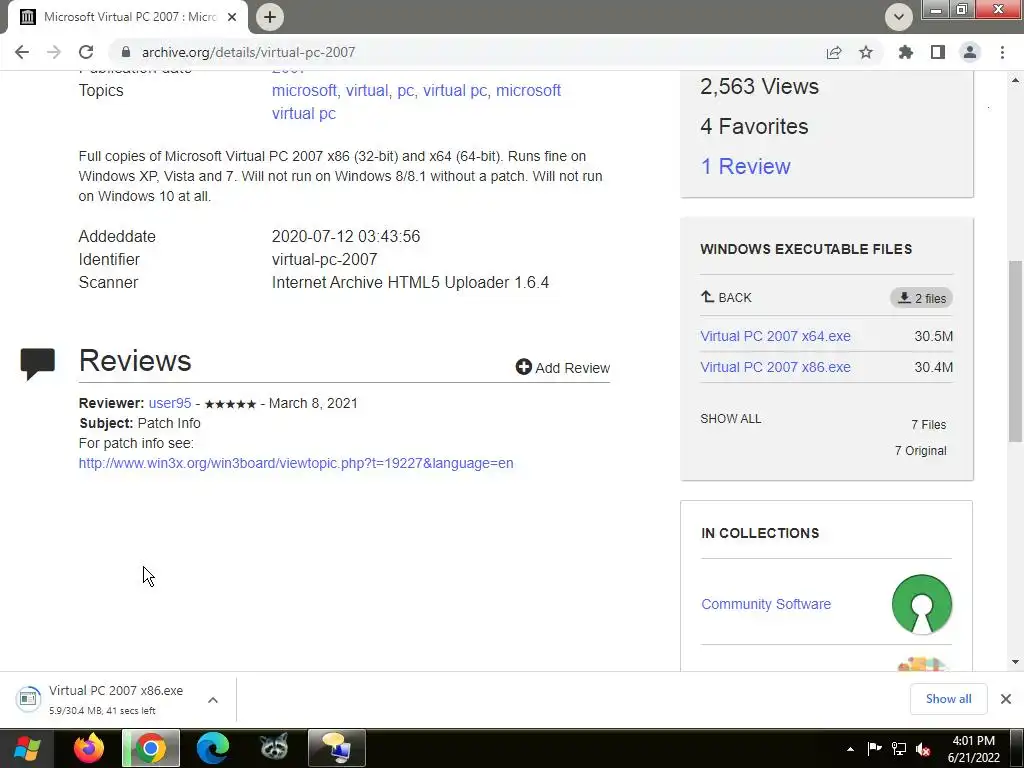Click the scrollbar down arrow

(x=1016, y=662)
